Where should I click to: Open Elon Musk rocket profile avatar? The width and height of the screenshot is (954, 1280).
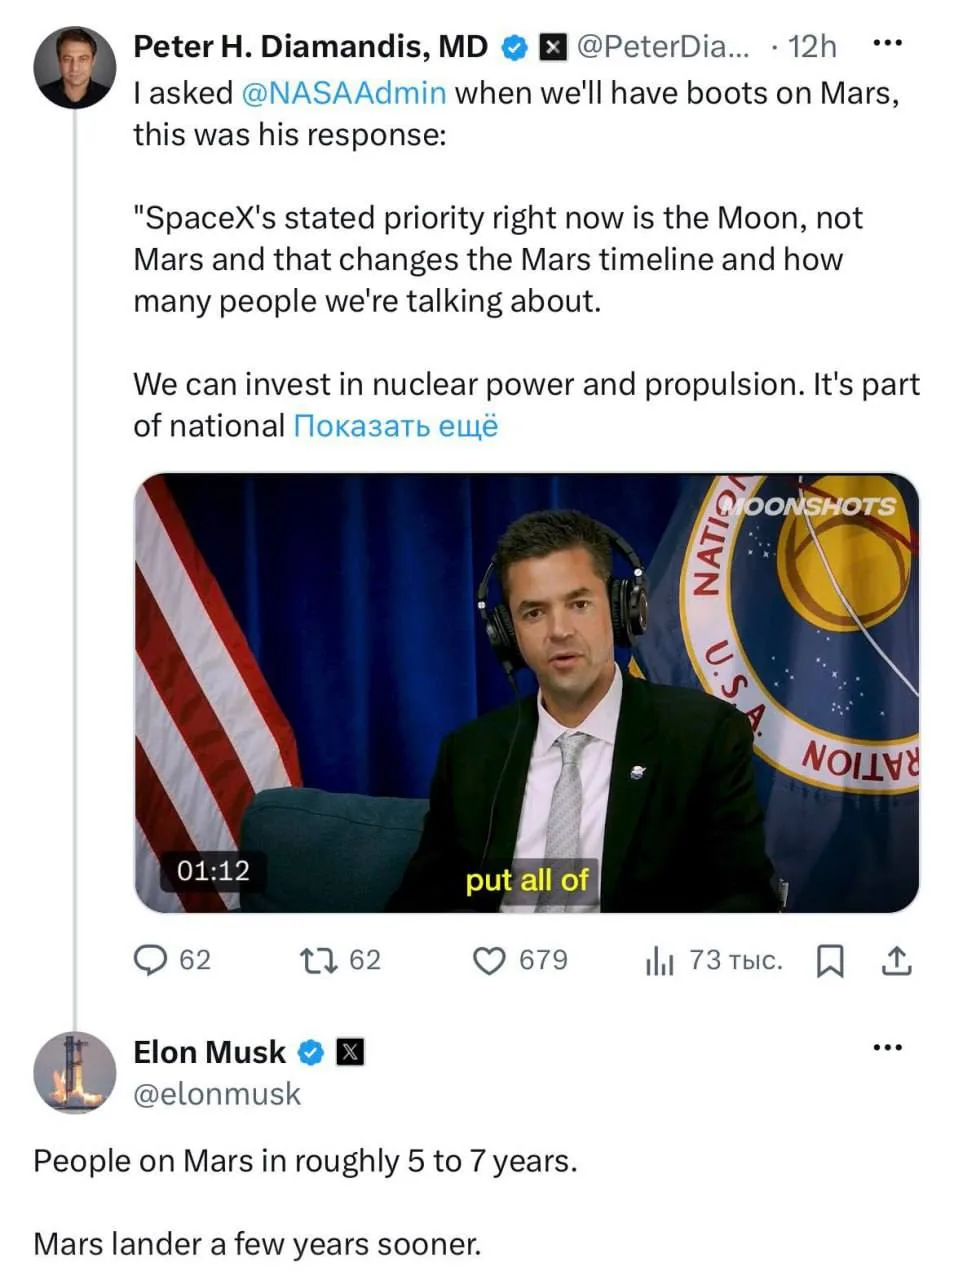75,1072
